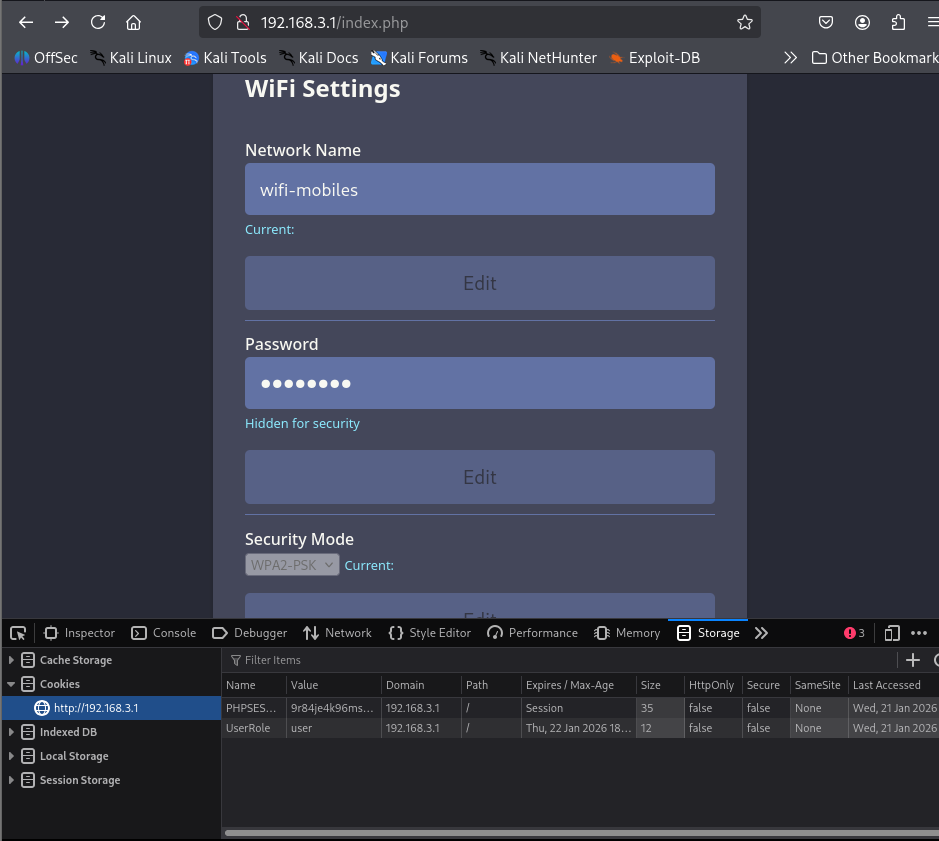Expand the Cache Storage tree node
Viewport: 939px width, 841px height.
tap(12, 660)
